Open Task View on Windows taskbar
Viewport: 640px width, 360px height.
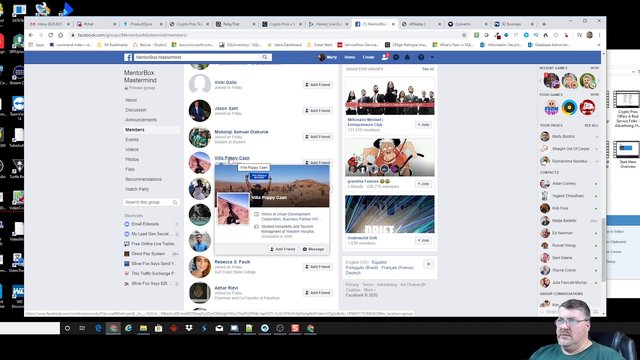[x=82, y=328]
